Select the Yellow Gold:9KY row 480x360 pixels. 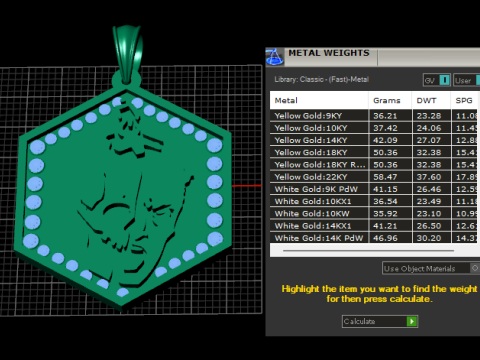[x=373, y=116]
